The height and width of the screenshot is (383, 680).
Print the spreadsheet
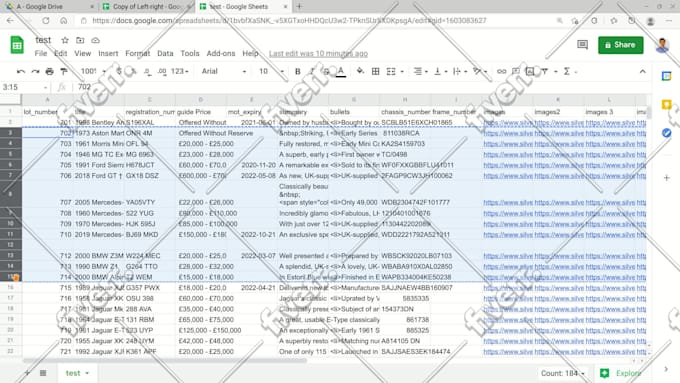(x=49, y=72)
